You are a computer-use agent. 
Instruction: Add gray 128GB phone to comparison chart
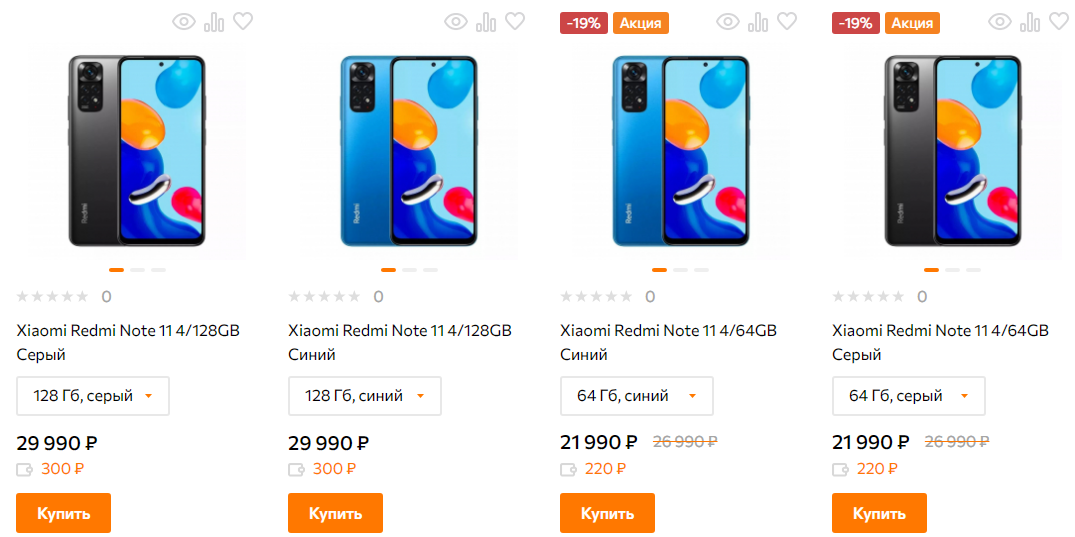click(214, 22)
